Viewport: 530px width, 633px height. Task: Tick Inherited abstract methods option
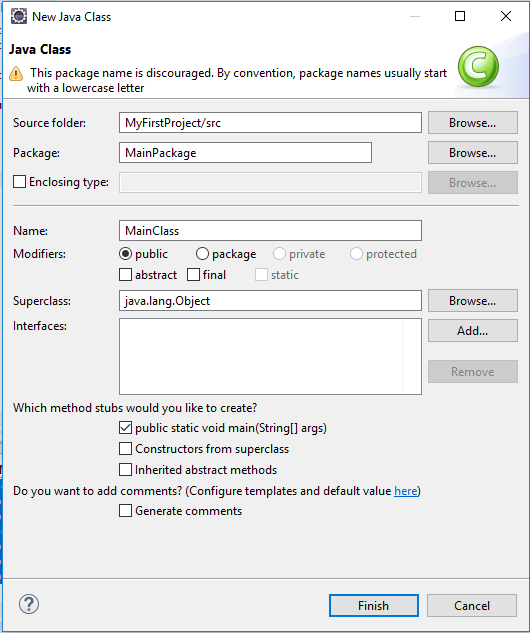[125, 470]
